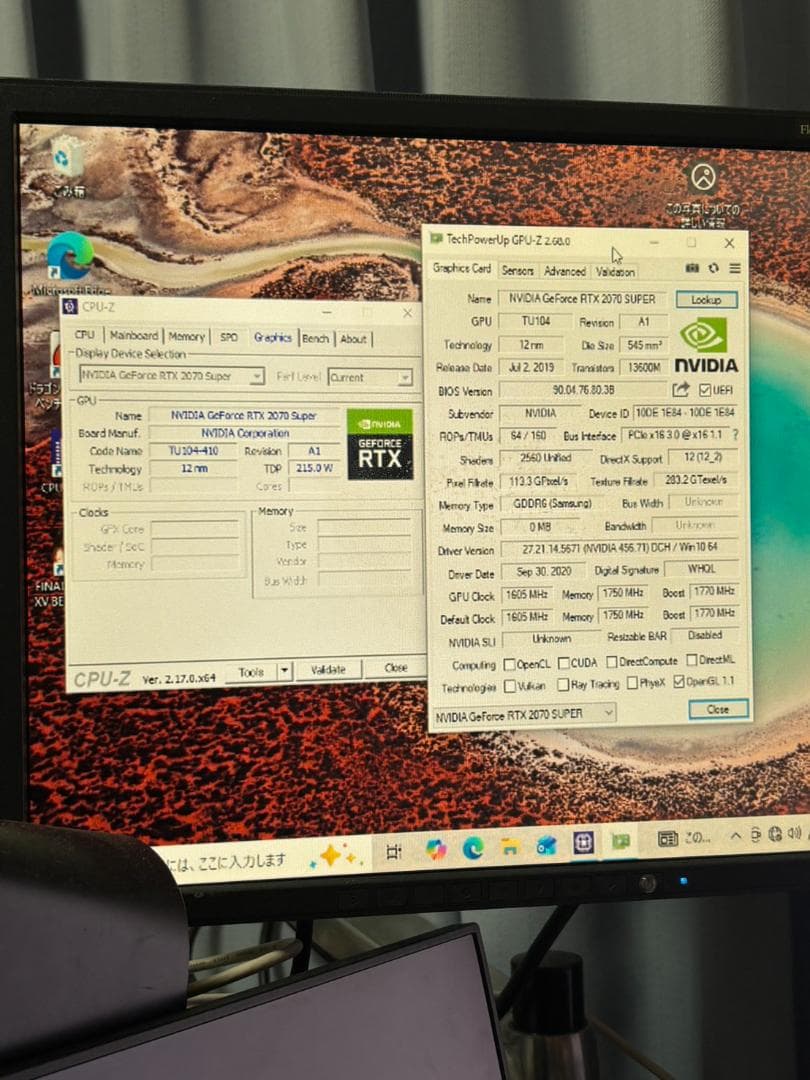Click the GPU-Z refresh icon
This screenshot has width=810, height=1080.
(x=714, y=268)
